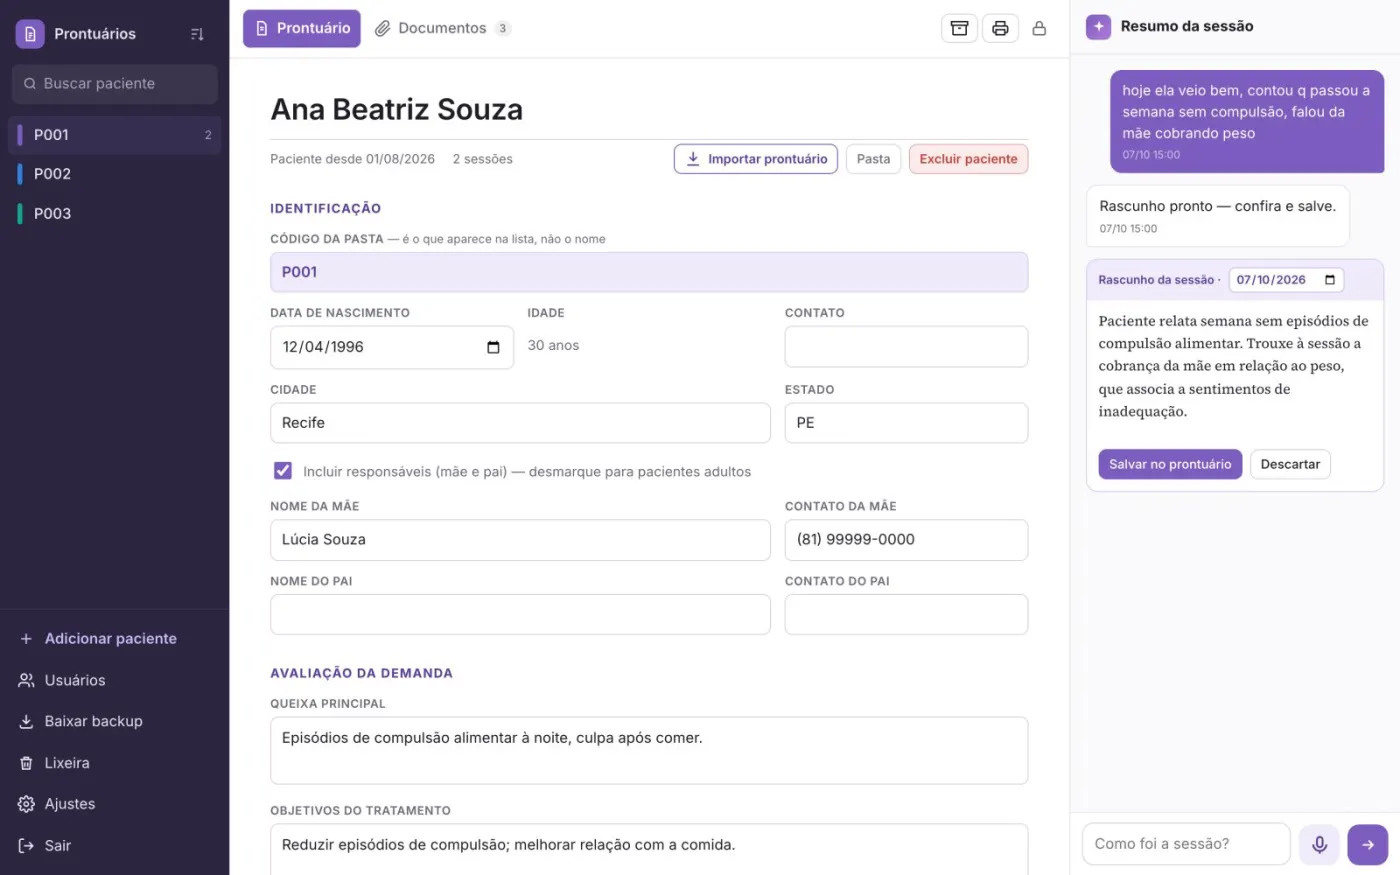Click the empty Contato do pai field
The height and width of the screenshot is (875, 1400).
906,615
